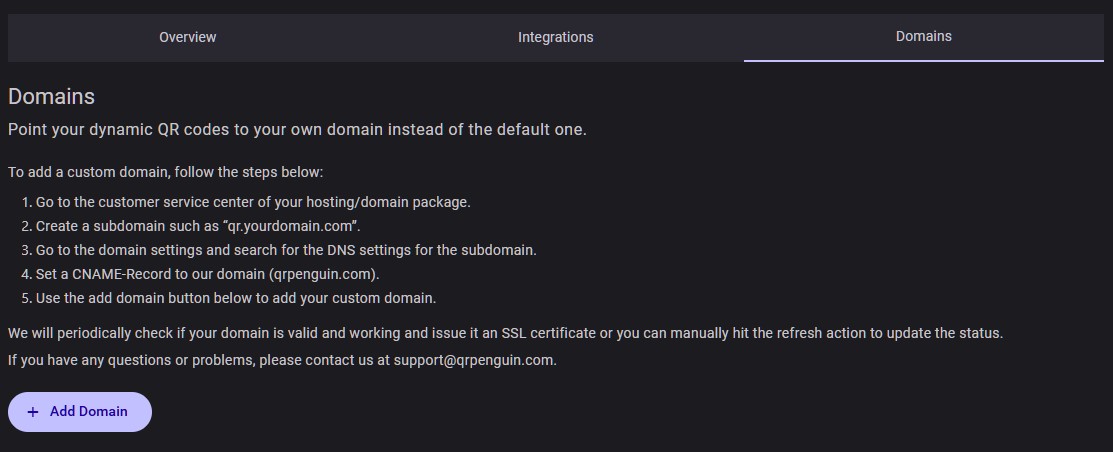Image resolution: width=1113 pixels, height=452 pixels.
Task: Open the Integrations tab
Action: 555,37
